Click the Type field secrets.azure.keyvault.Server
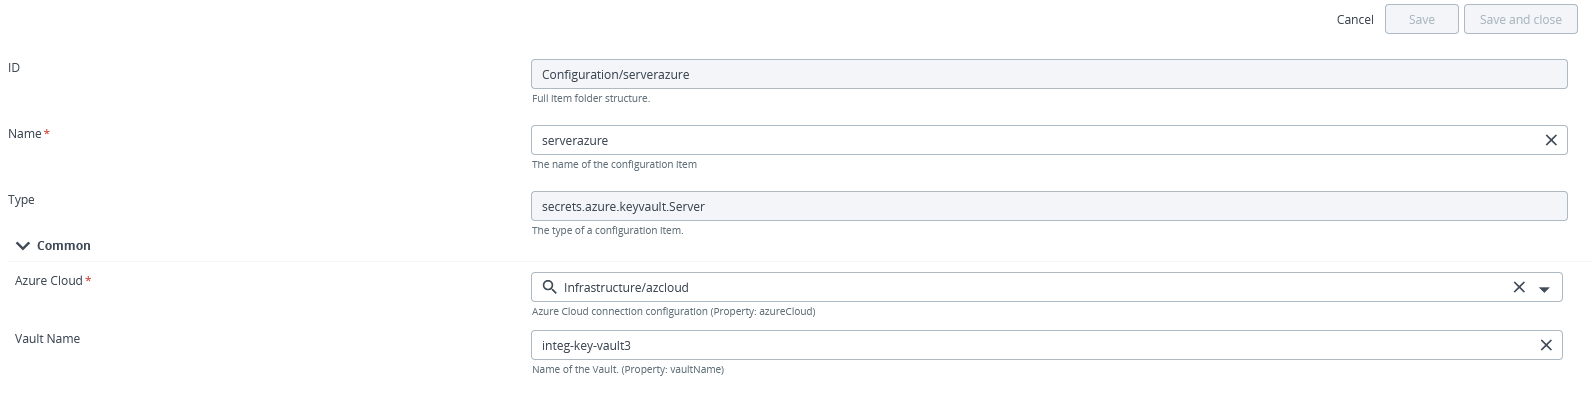1592x411 pixels. tap(1048, 206)
